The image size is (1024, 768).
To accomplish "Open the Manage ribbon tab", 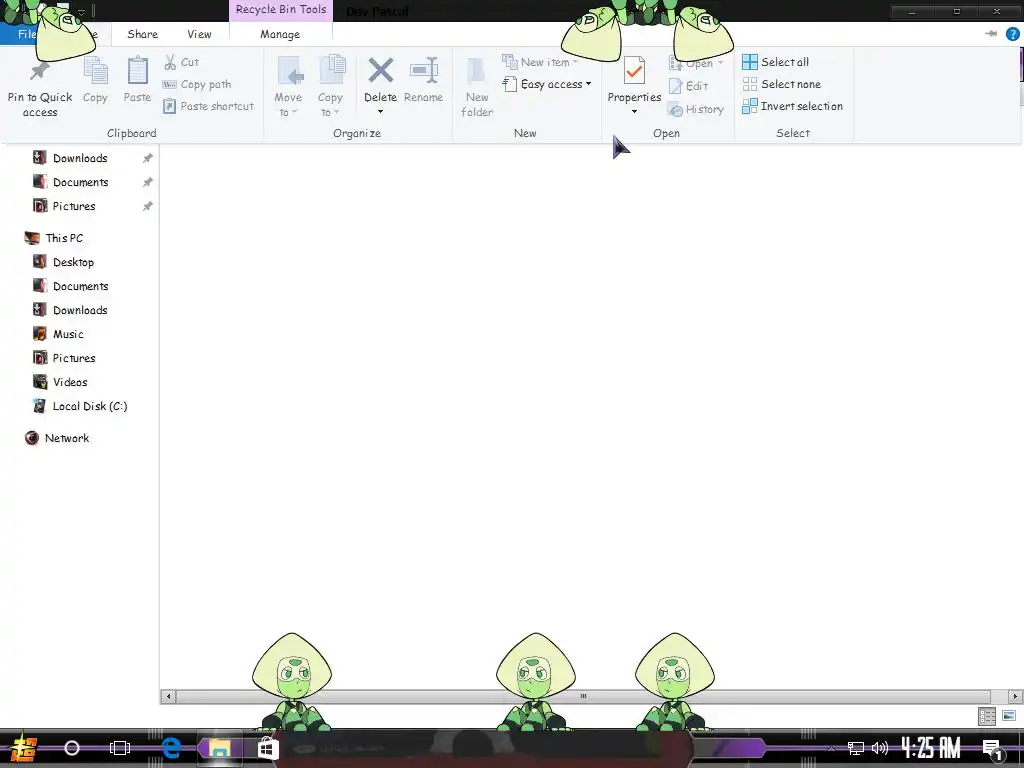I will coord(280,34).
